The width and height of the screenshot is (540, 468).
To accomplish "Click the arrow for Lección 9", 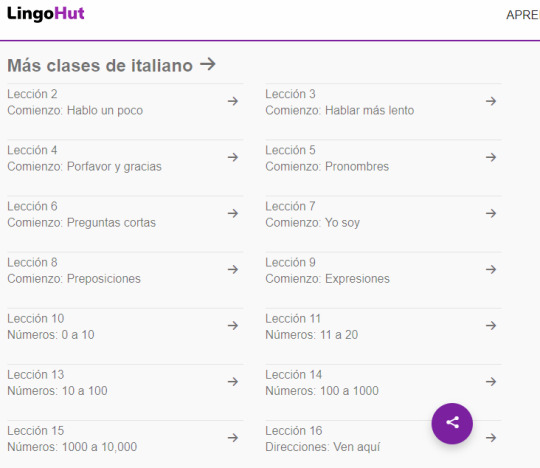I will [x=491, y=269].
